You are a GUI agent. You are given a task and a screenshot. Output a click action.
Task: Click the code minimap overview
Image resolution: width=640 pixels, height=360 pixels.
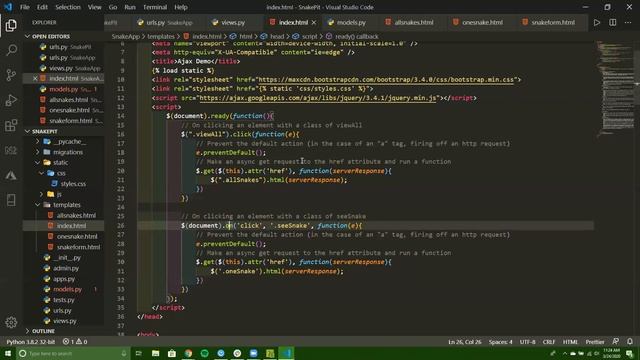[x=615, y=89]
